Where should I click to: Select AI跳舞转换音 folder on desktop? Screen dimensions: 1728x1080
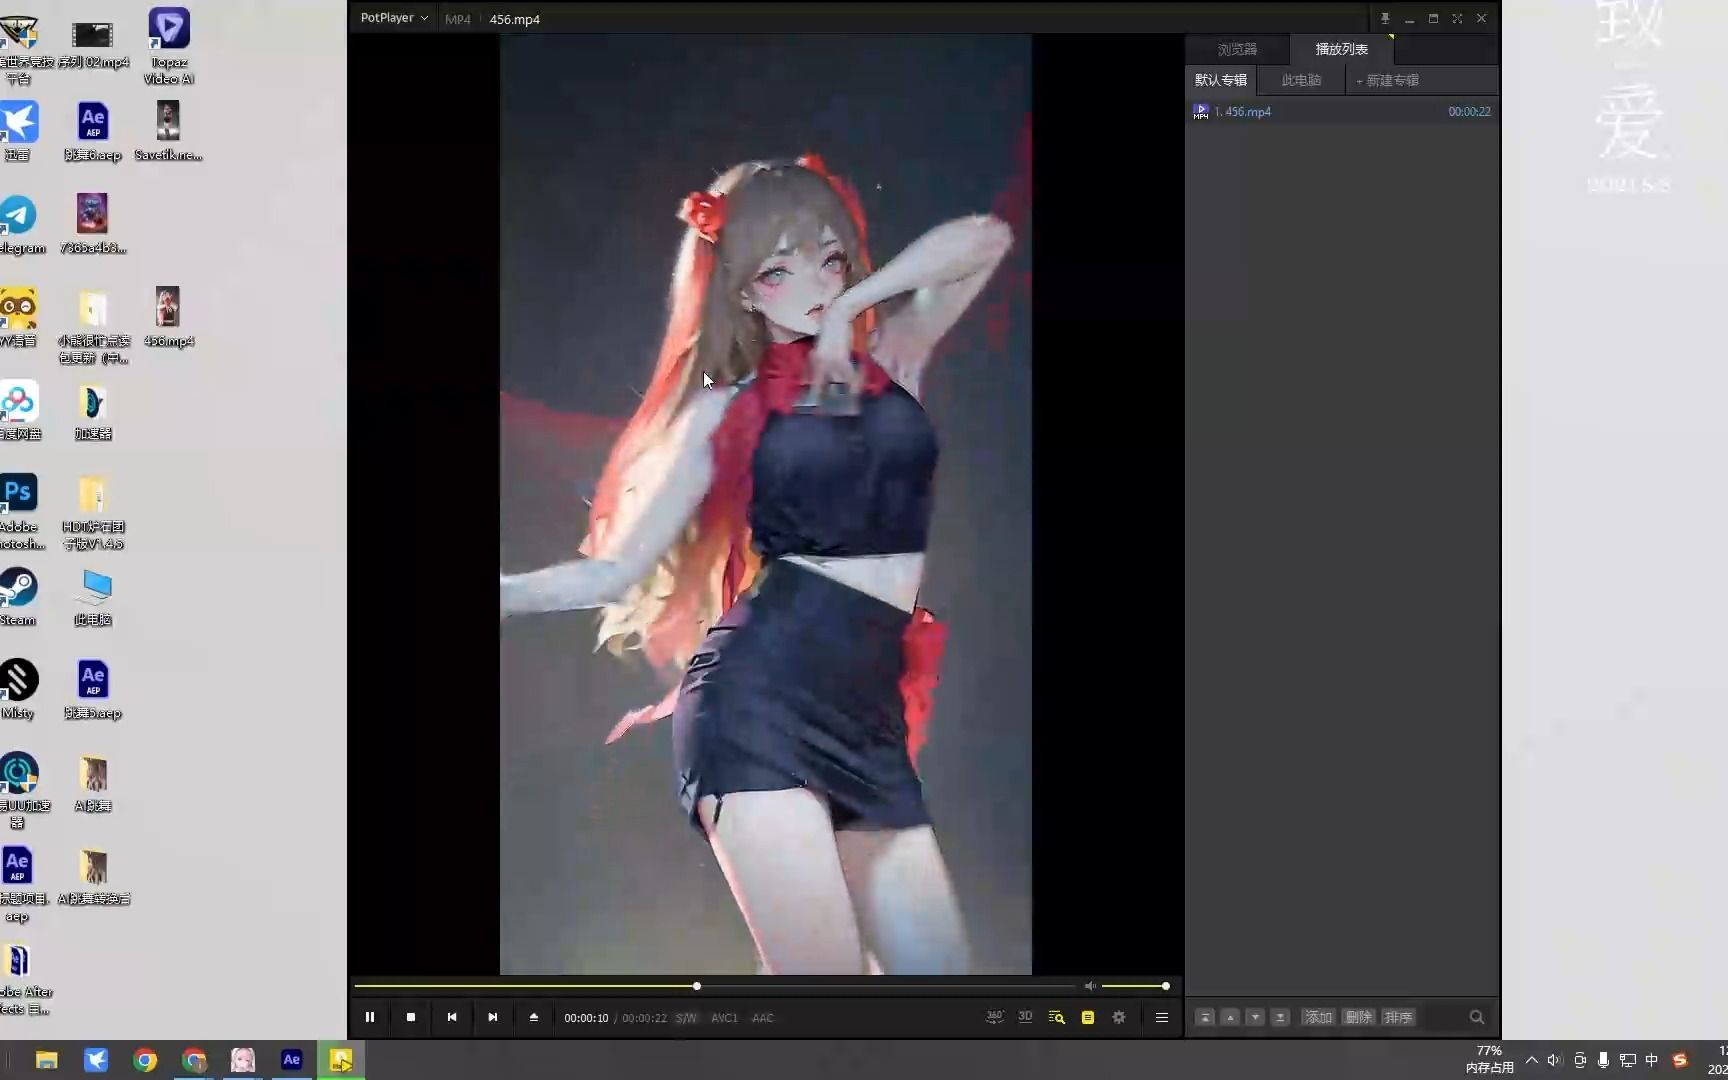click(x=93, y=876)
